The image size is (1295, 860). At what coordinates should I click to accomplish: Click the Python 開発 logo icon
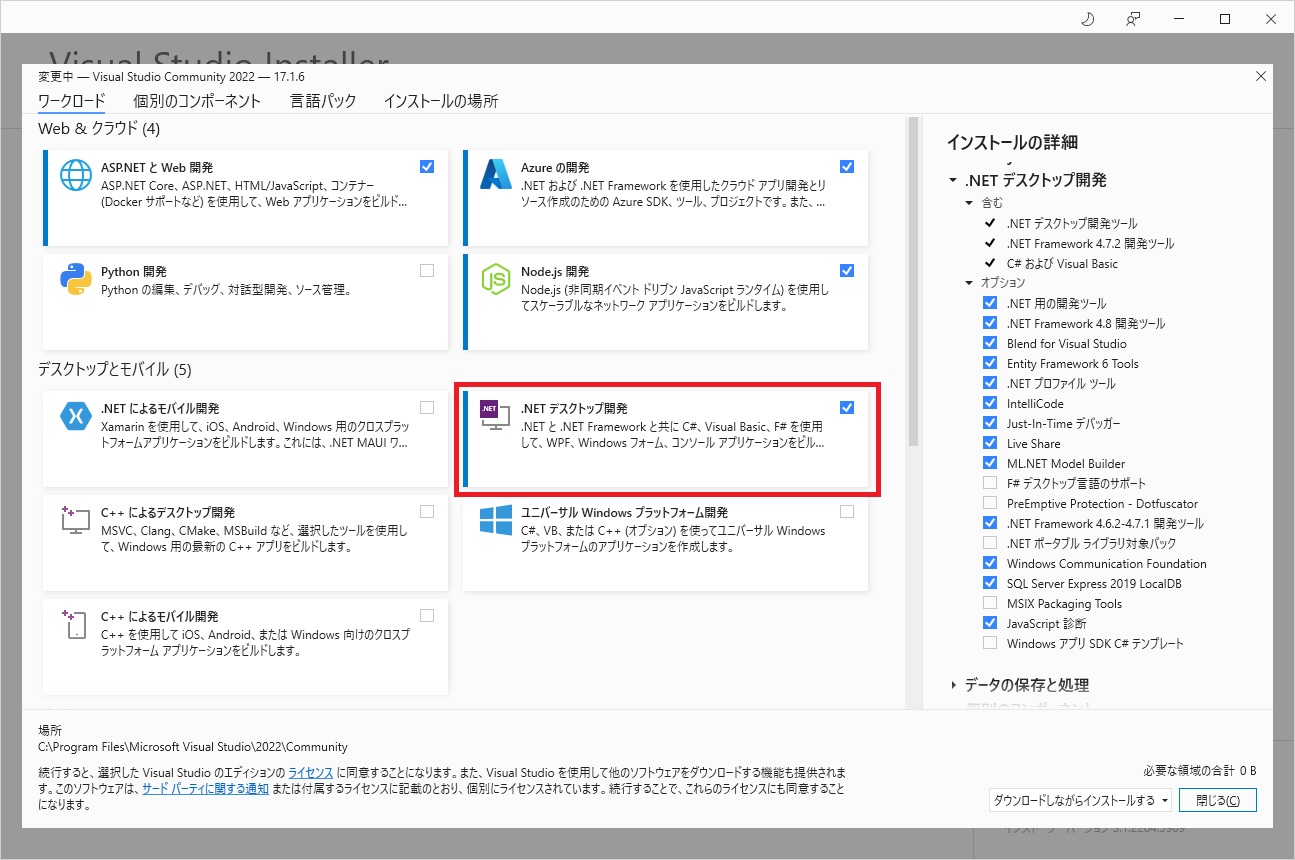(x=75, y=280)
